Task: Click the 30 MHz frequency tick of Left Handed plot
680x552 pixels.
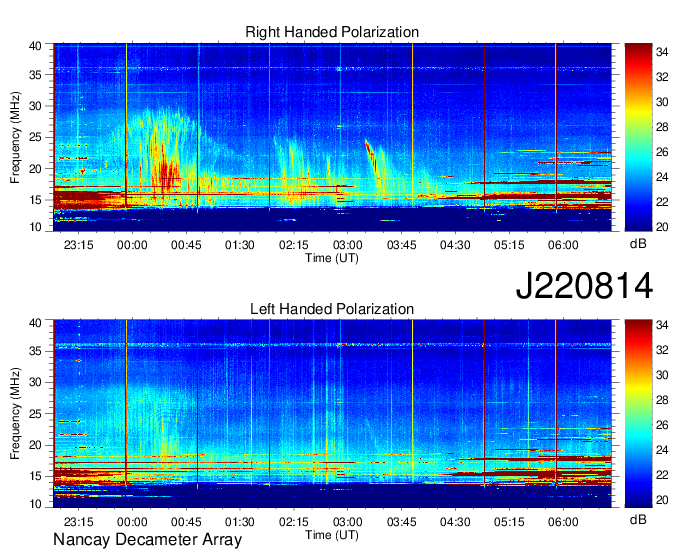Action: tap(36, 382)
